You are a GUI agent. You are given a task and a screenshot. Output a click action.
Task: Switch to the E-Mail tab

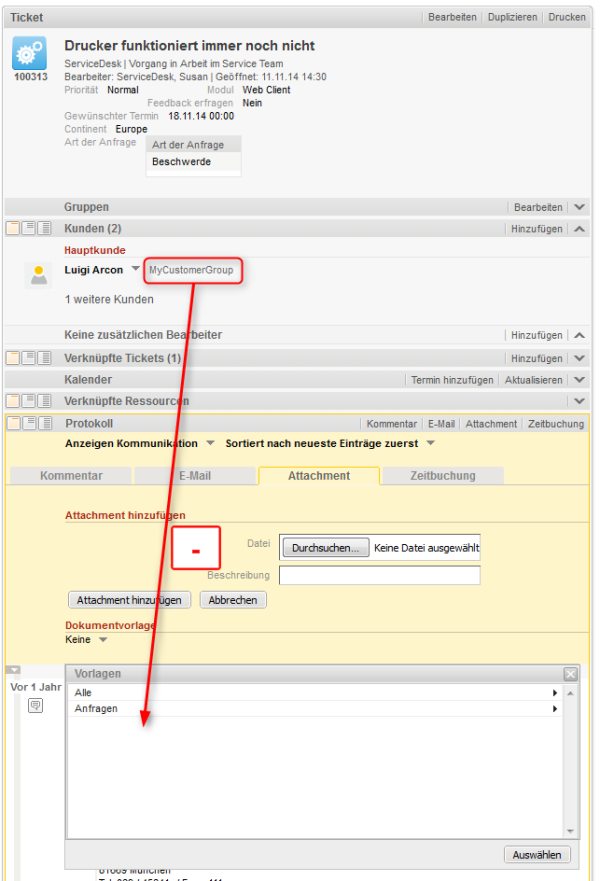click(195, 476)
